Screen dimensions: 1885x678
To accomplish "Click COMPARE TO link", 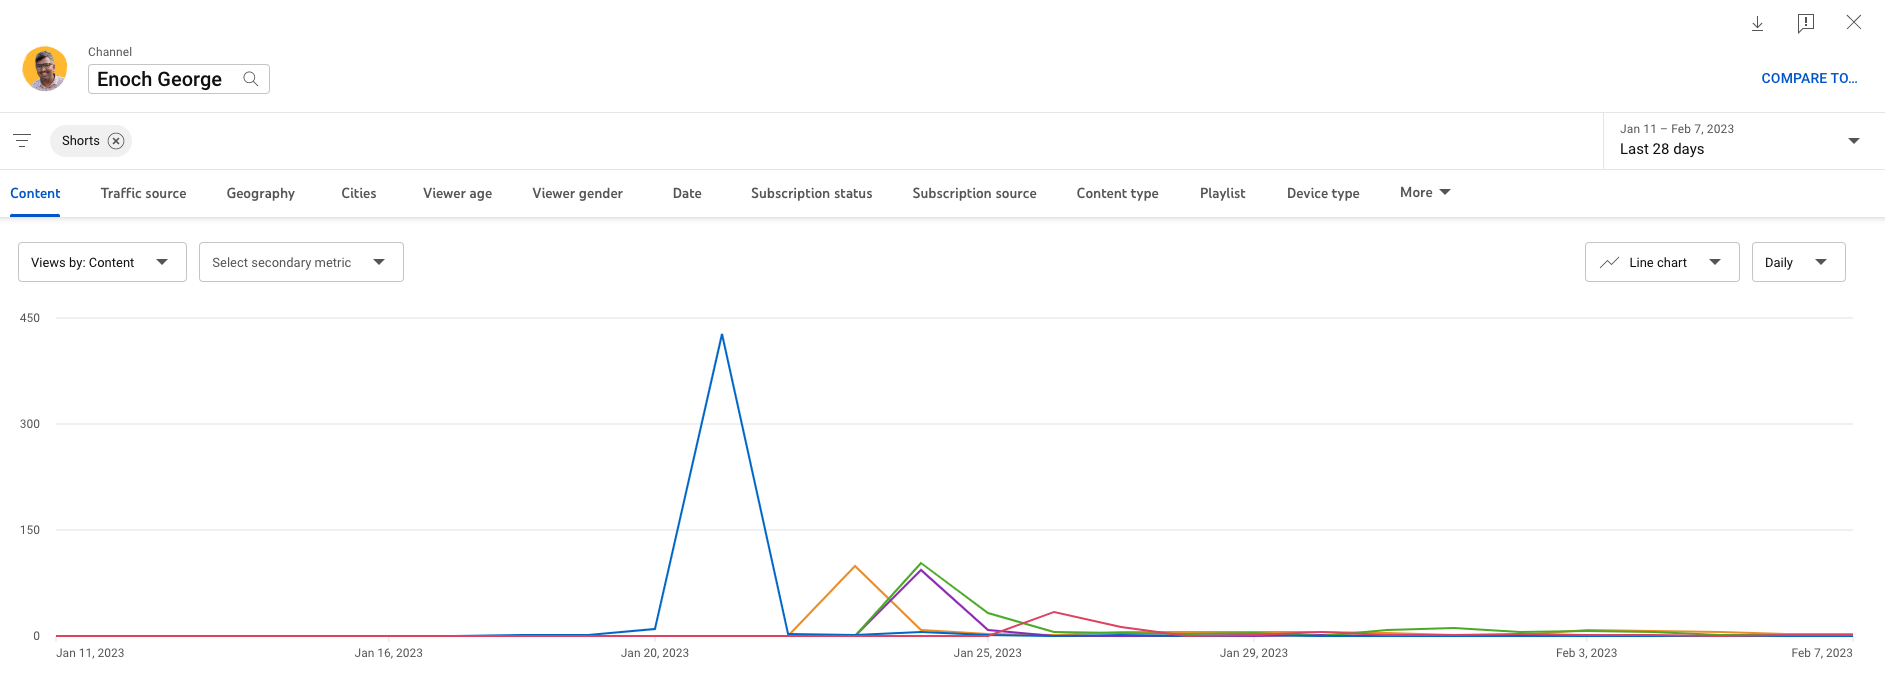I will [x=1809, y=78].
